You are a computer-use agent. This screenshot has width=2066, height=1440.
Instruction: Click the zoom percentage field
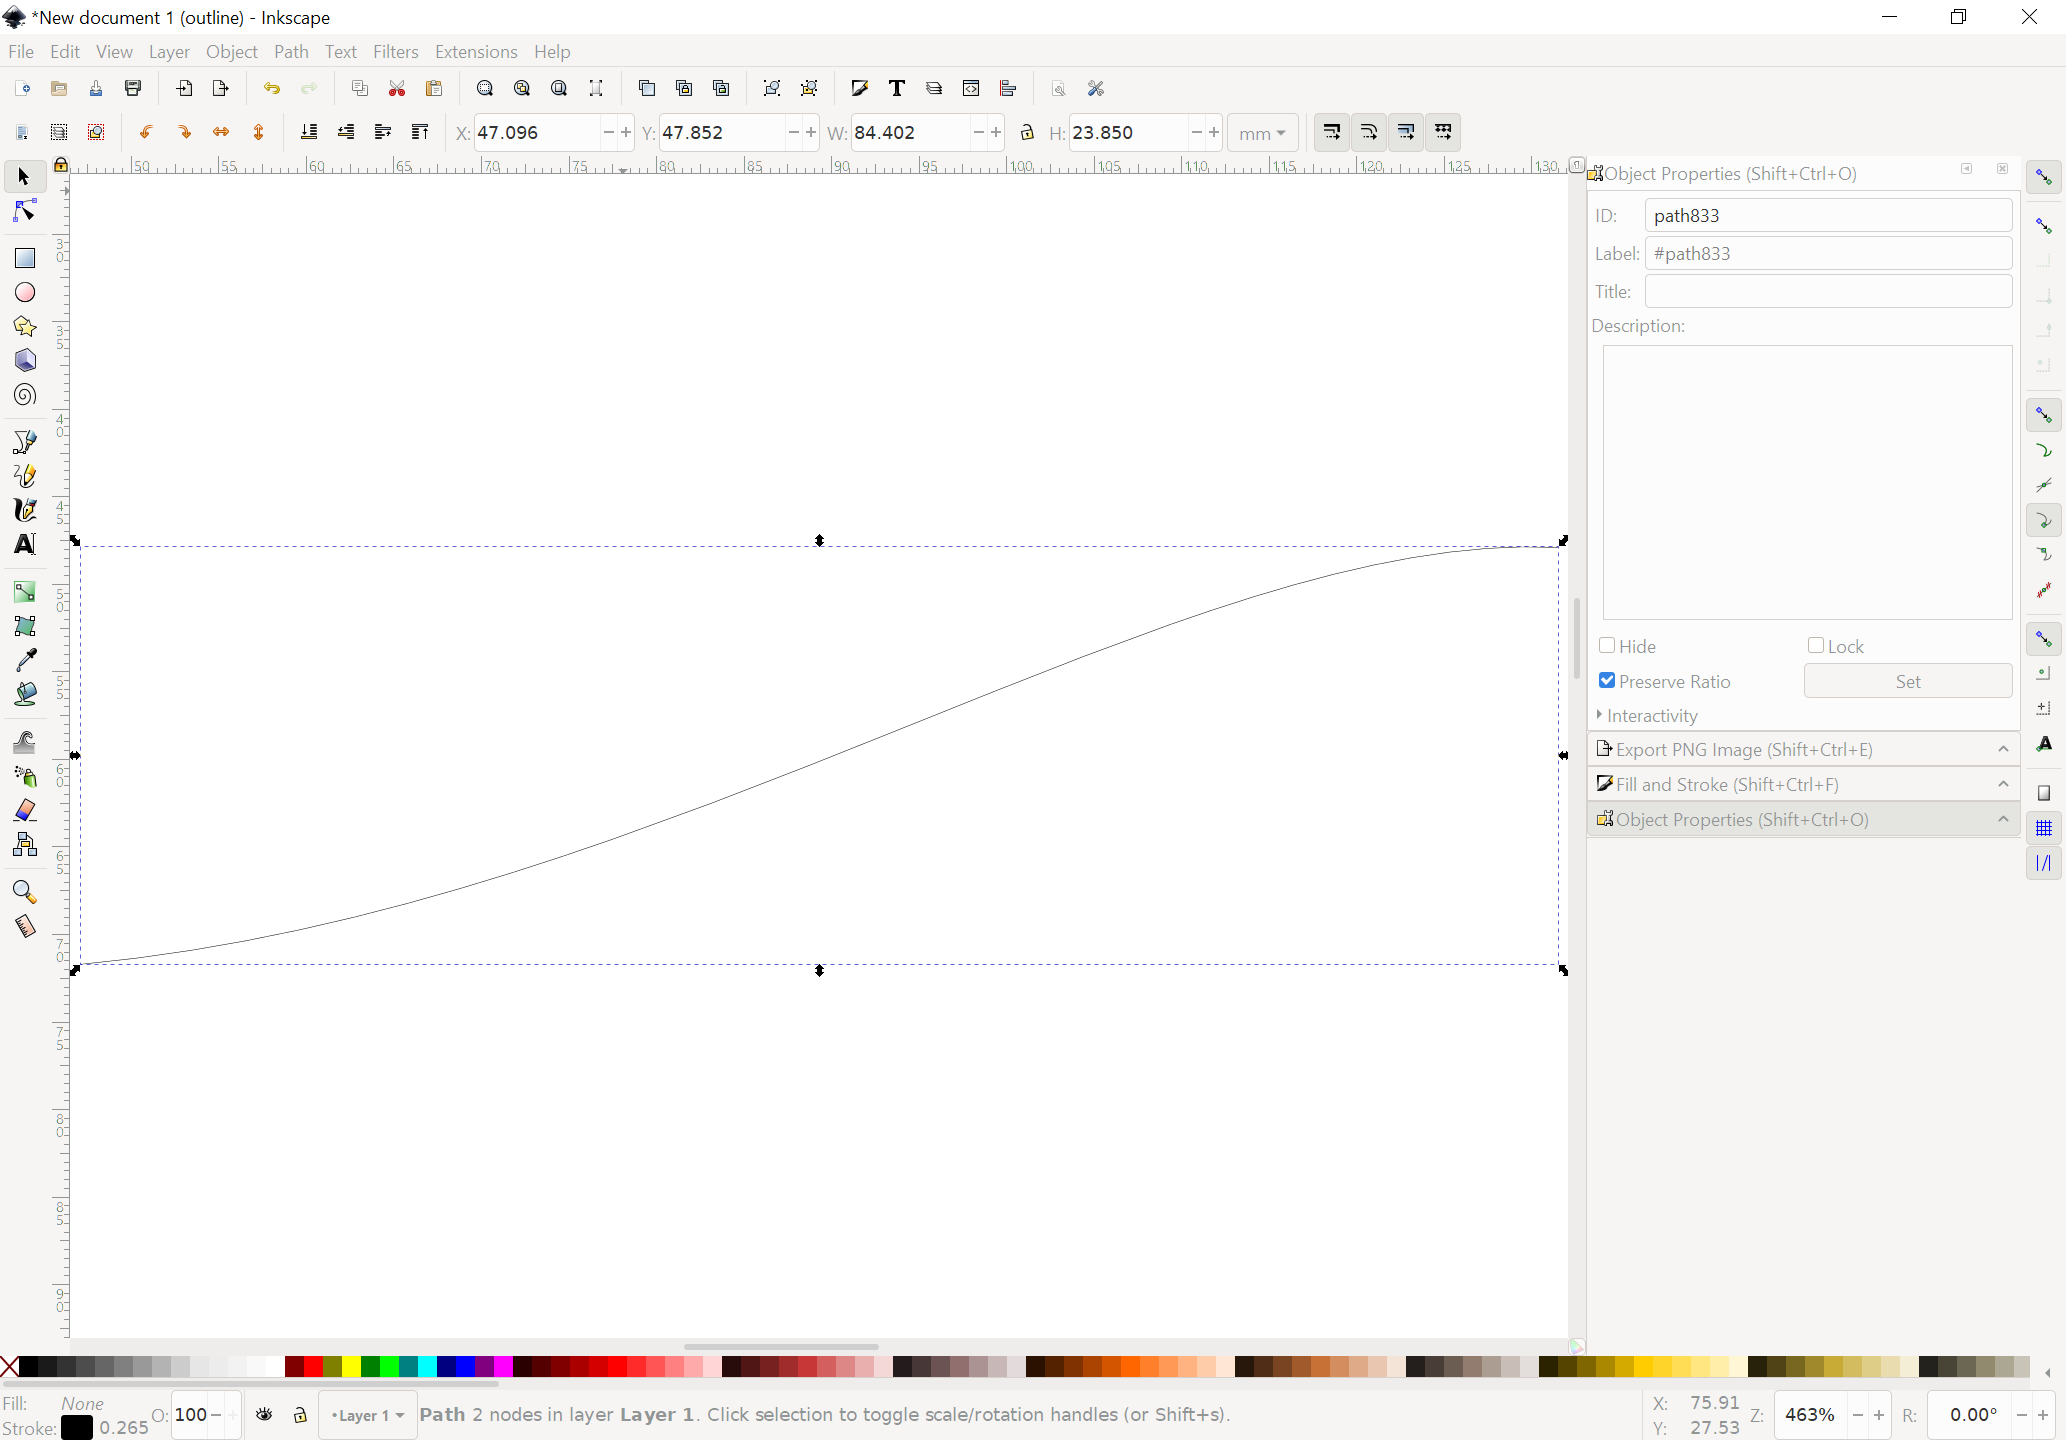(1811, 1415)
